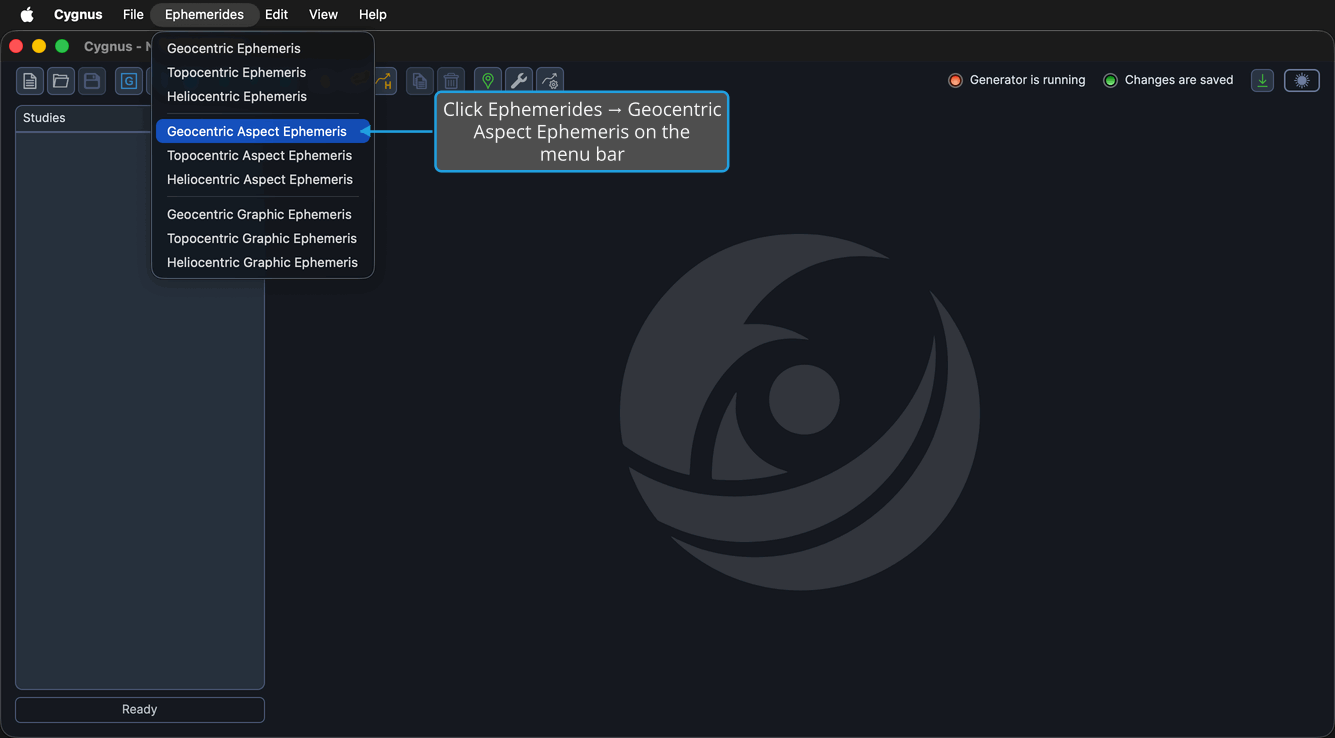Click the 'Generator is running' status text

(1027, 80)
